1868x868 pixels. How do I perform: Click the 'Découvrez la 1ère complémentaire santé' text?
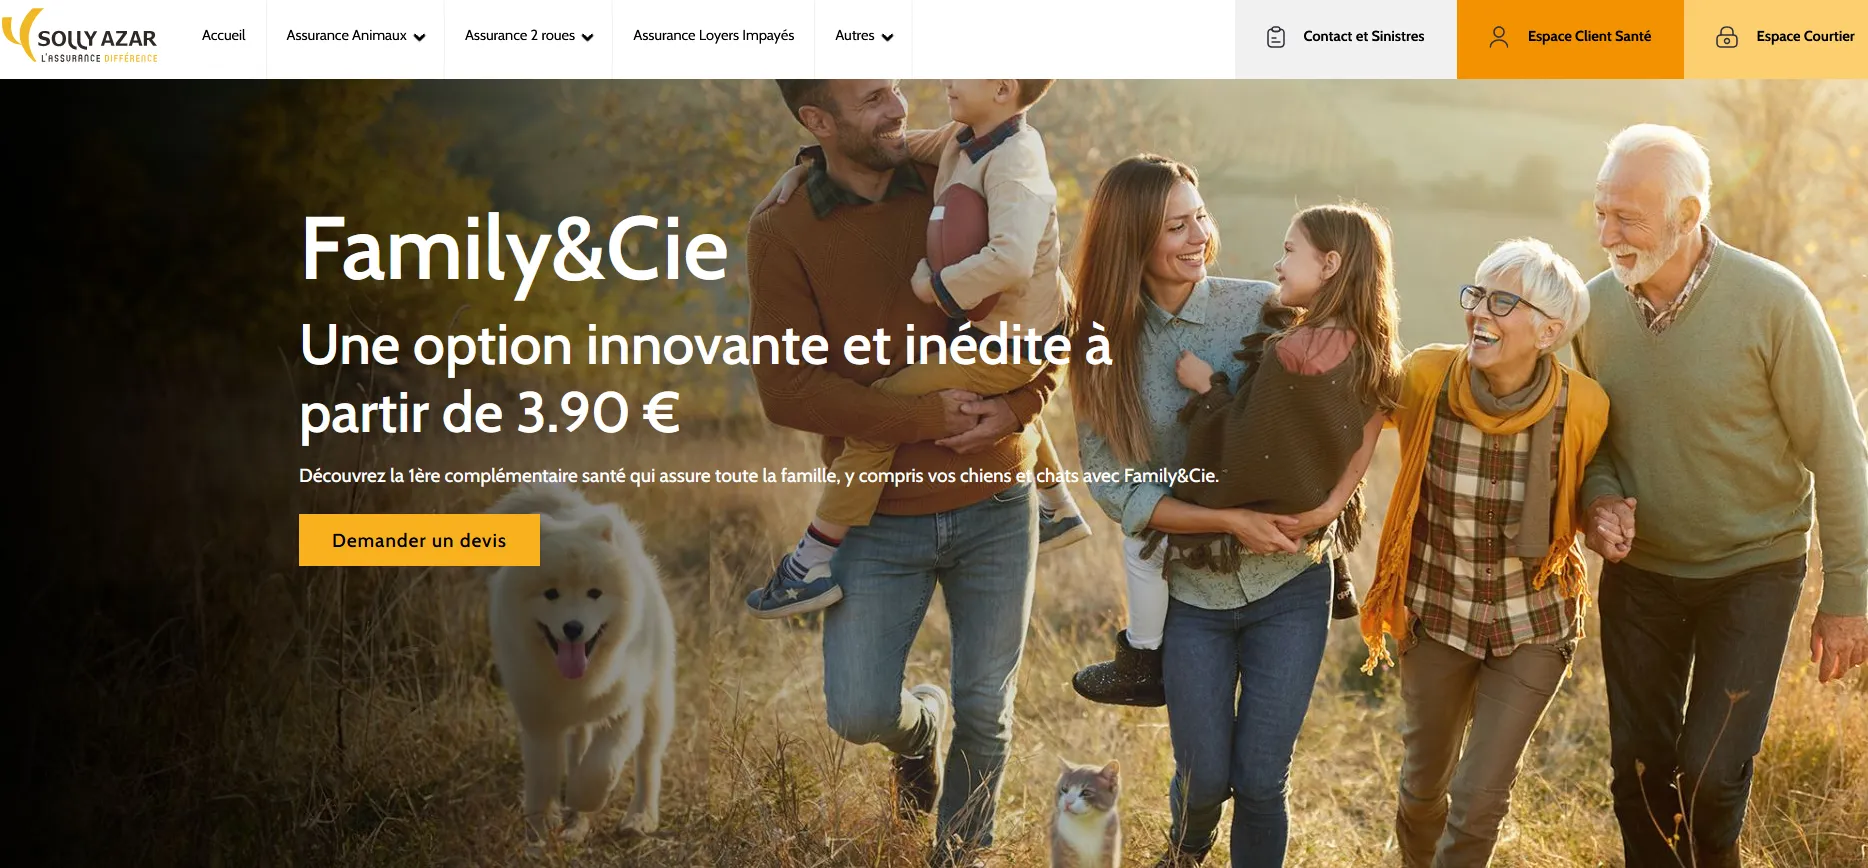[x=462, y=476]
